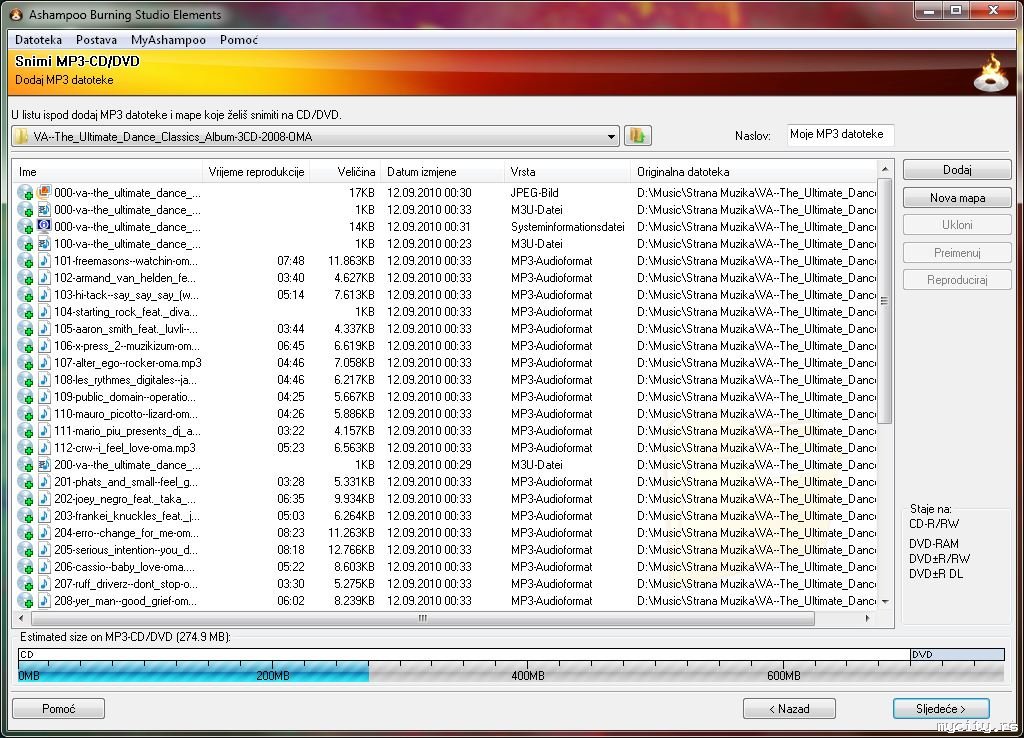Image resolution: width=1024 pixels, height=738 pixels.
Task: Click music note icon for 112-crw--i_feel_love
Action: click(x=44, y=447)
